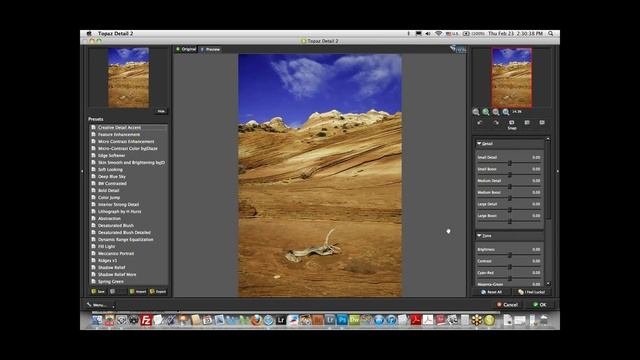This screenshot has height=360, width=640.
Task: Click the redo arrow icon
Action: (496, 122)
